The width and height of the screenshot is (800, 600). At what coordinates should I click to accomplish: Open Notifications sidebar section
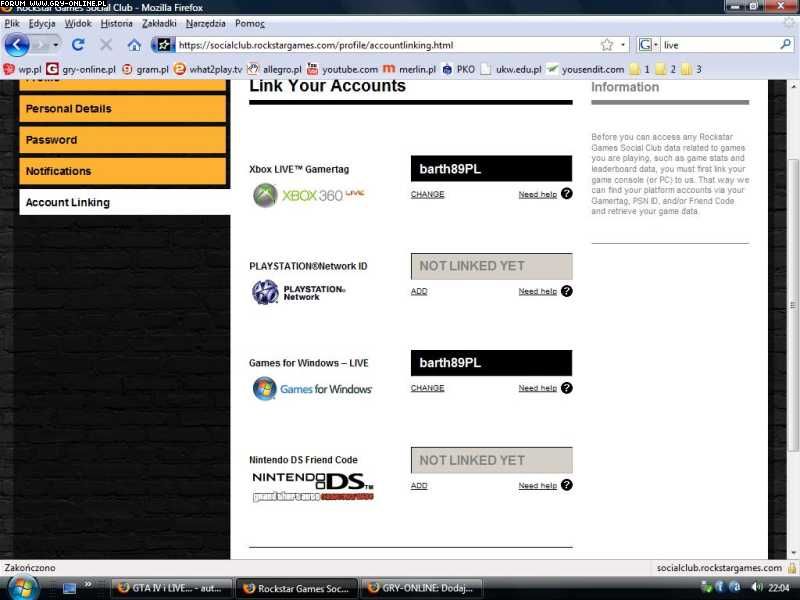[x=122, y=170]
